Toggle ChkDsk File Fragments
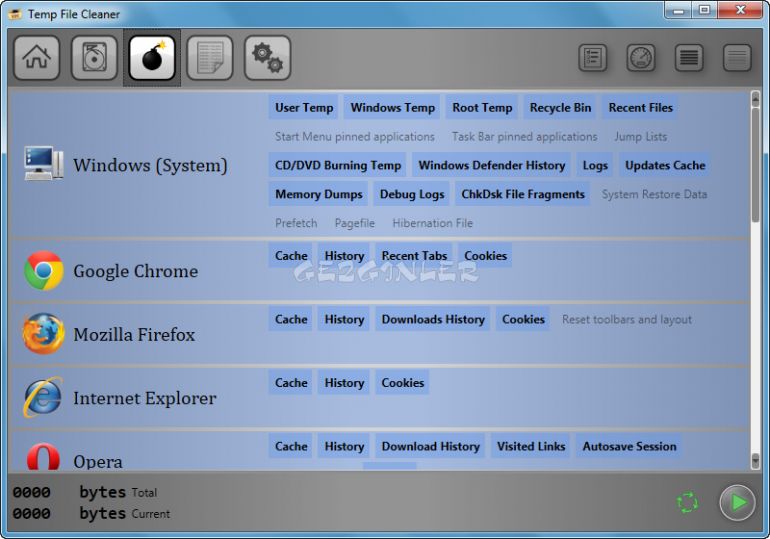770x539 pixels. [523, 194]
